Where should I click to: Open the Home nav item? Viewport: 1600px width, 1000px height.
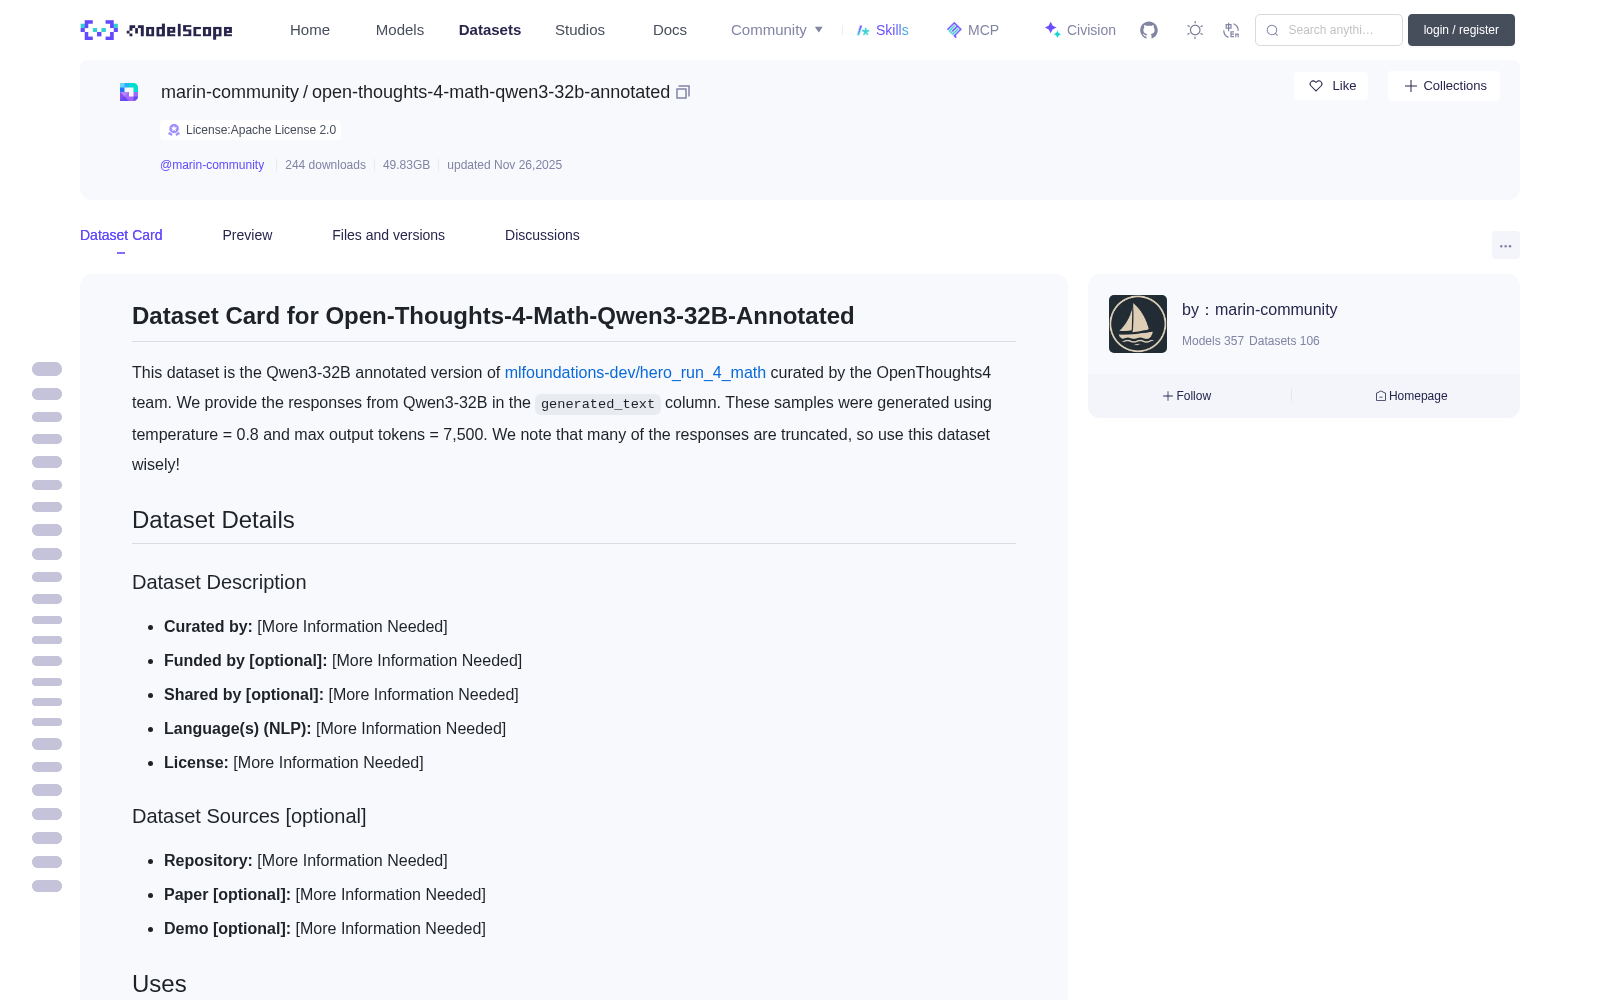(x=310, y=30)
